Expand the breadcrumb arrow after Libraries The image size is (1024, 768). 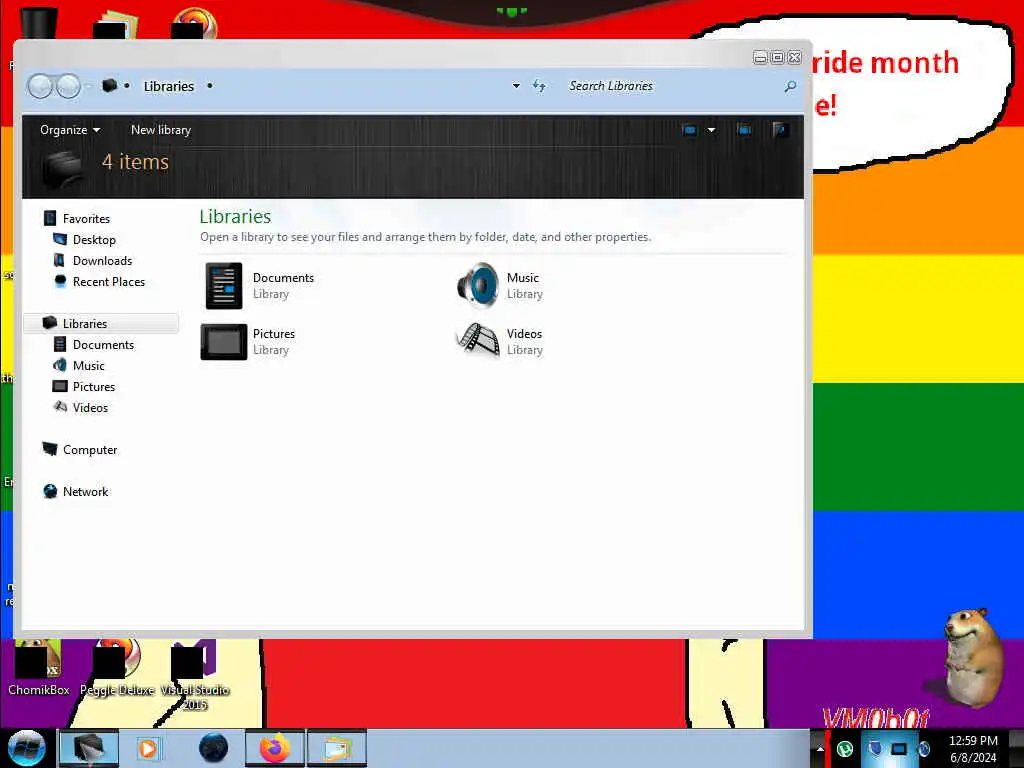click(x=210, y=86)
